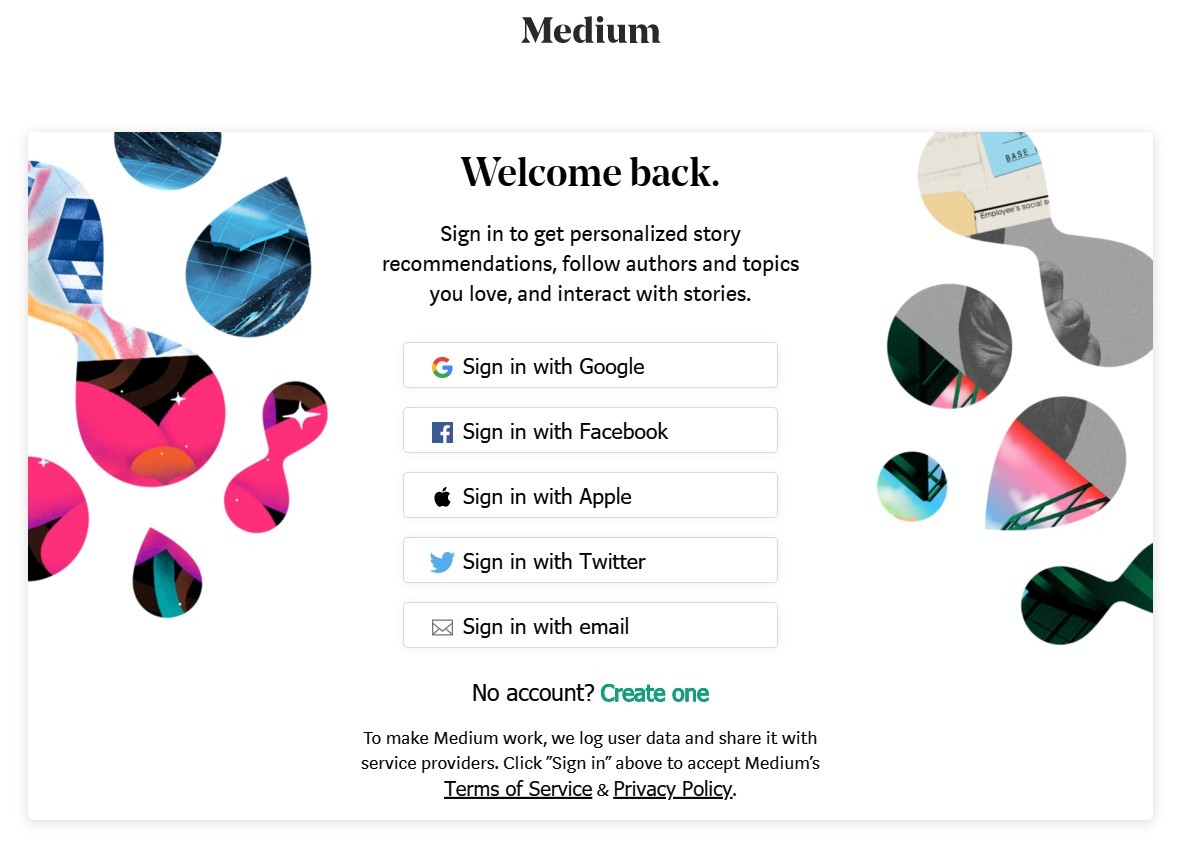This screenshot has height=849, width=1182.
Task: Click the 'No account?' text
Action: pos(533,693)
